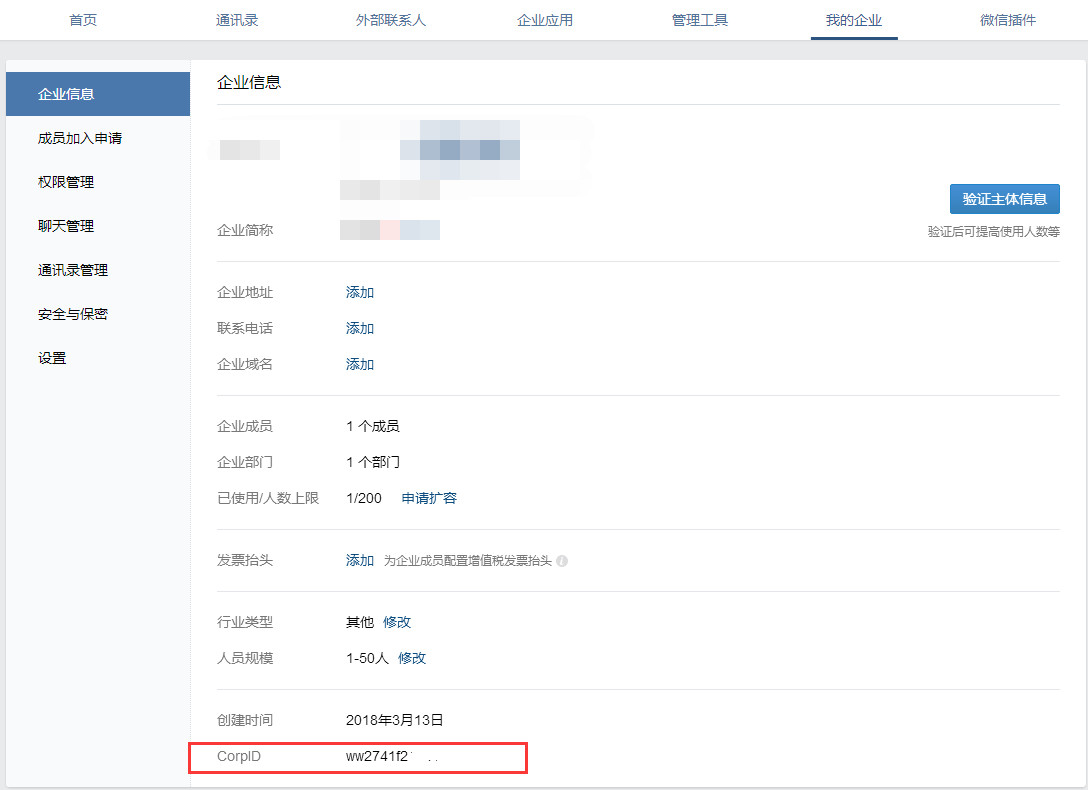Viewport: 1088px width, 790px height.
Task: Click 添加 next to 联系电话
Action: coord(360,328)
